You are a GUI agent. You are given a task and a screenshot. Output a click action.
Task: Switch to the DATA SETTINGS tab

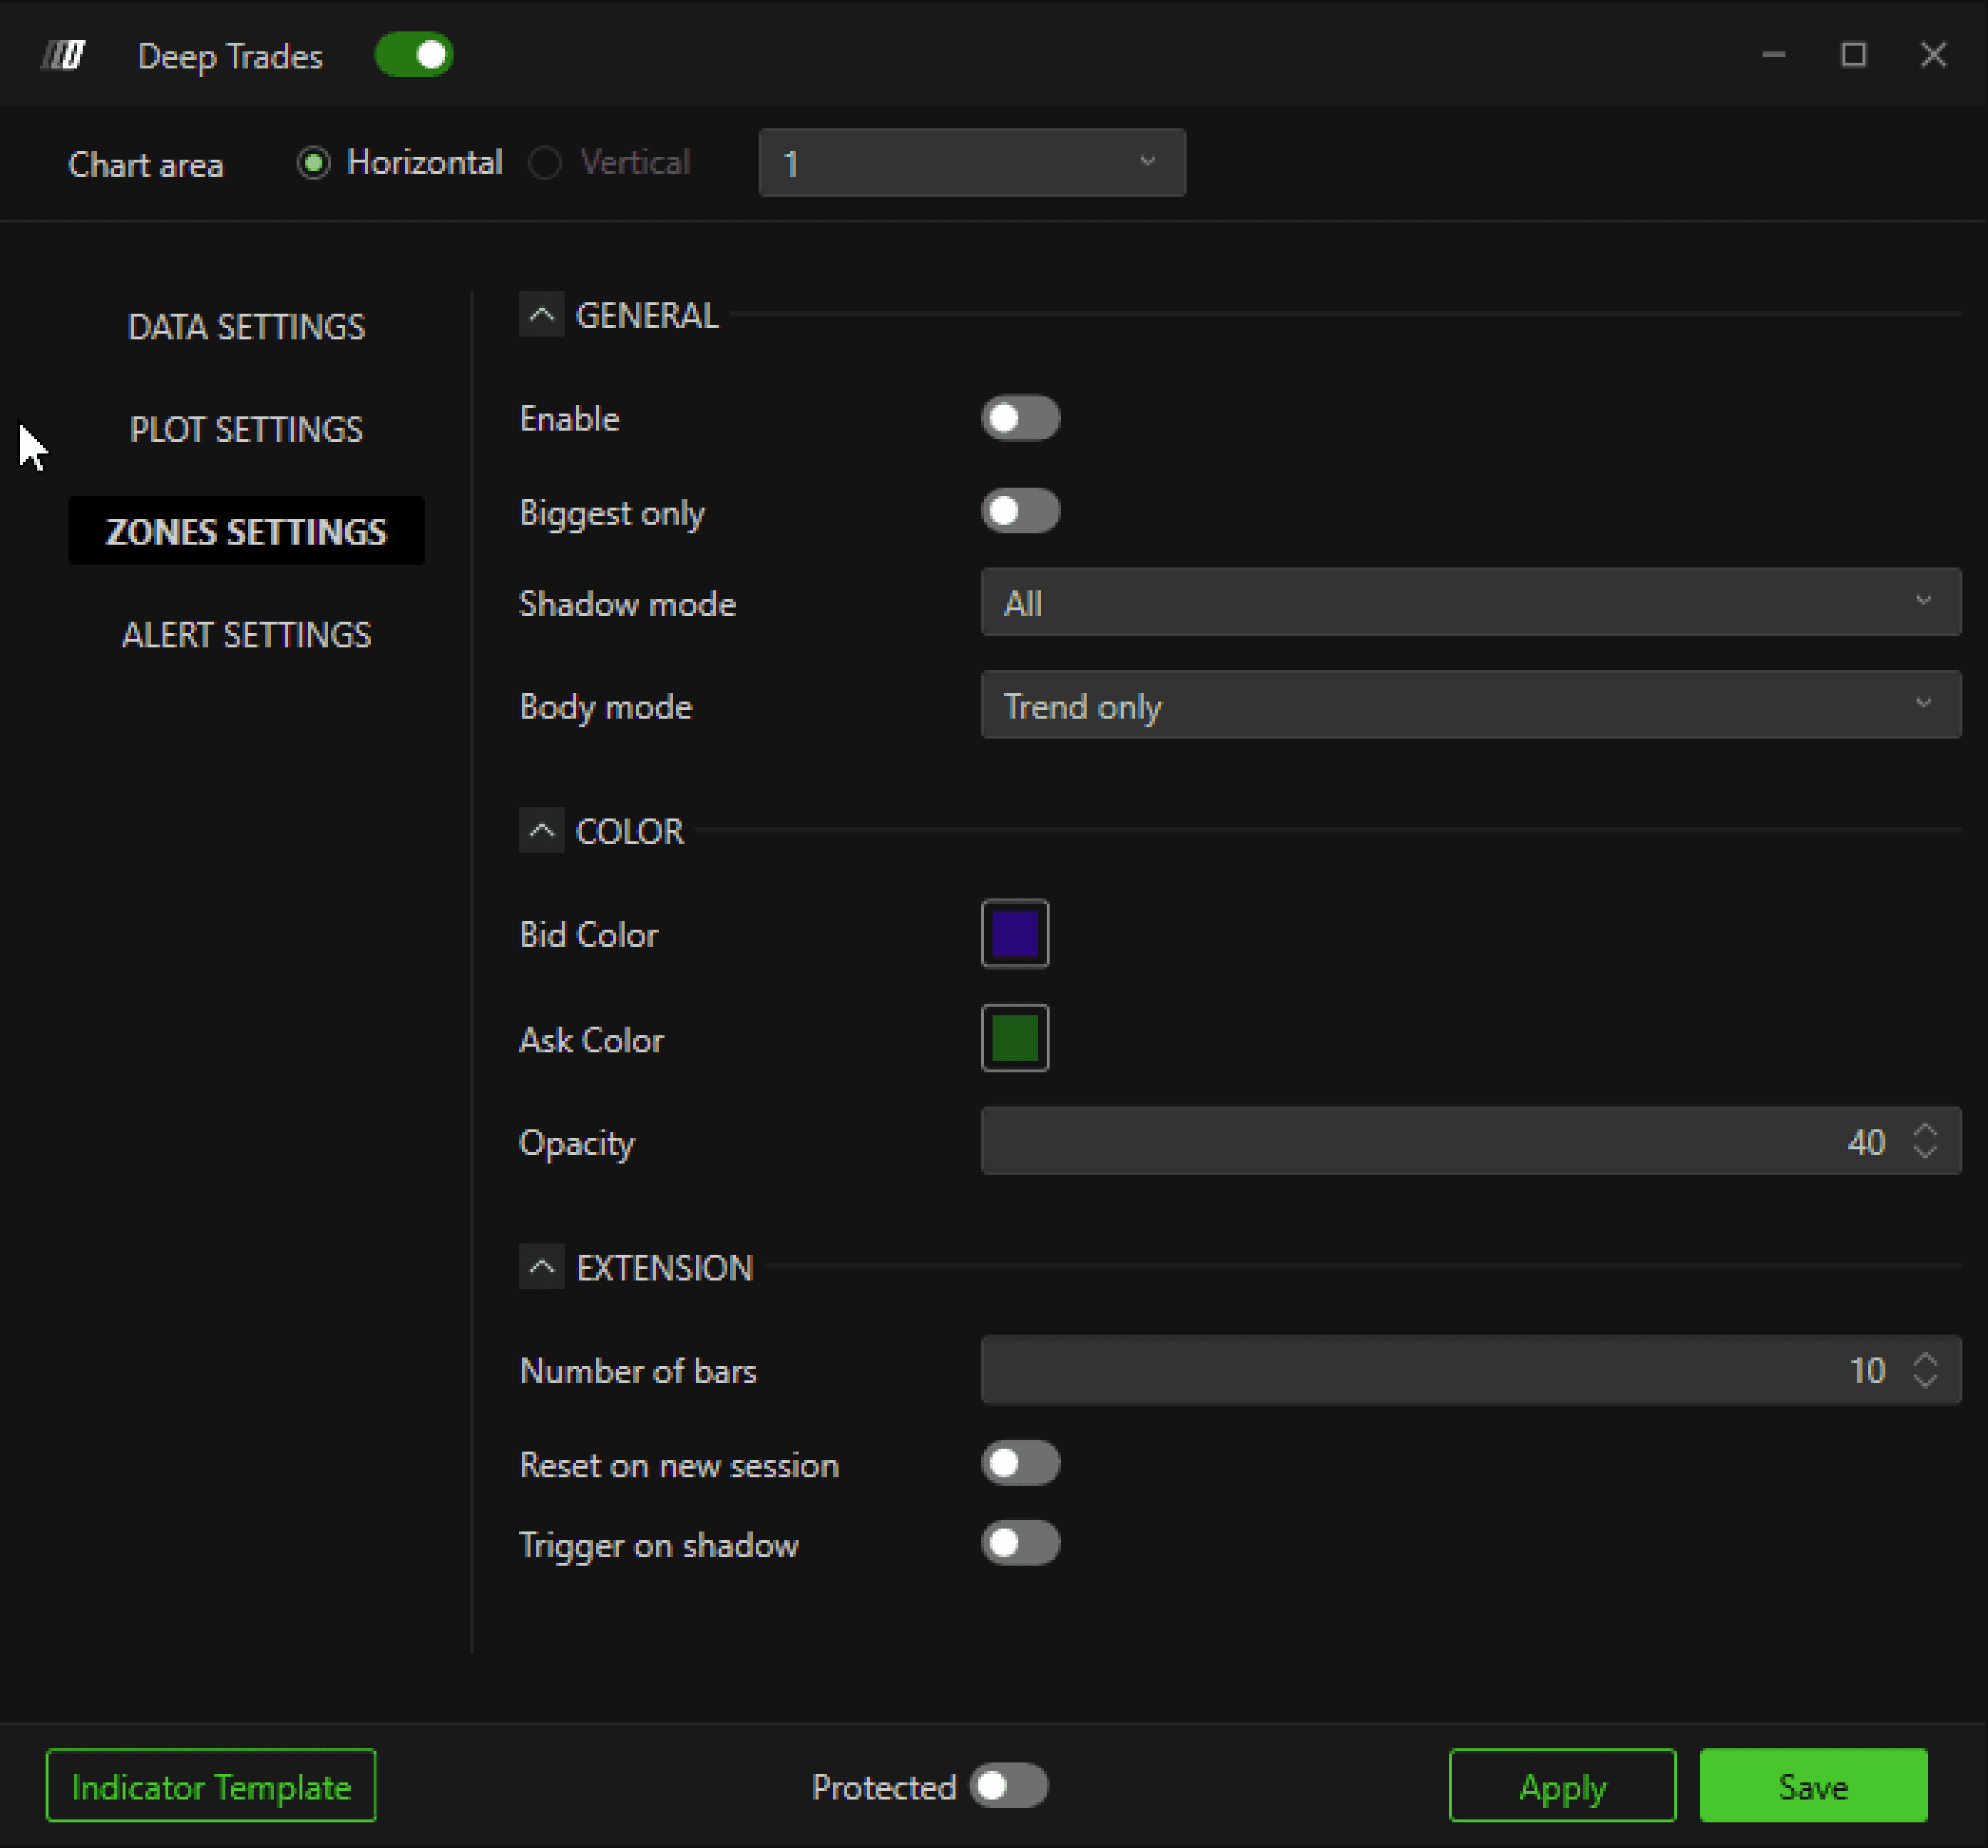[x=246, y=327]
